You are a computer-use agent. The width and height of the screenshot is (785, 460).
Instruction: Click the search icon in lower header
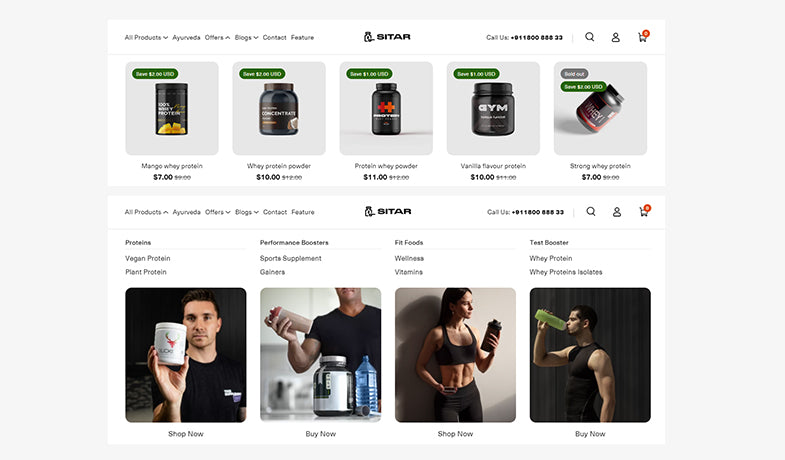tap(591, 212)
